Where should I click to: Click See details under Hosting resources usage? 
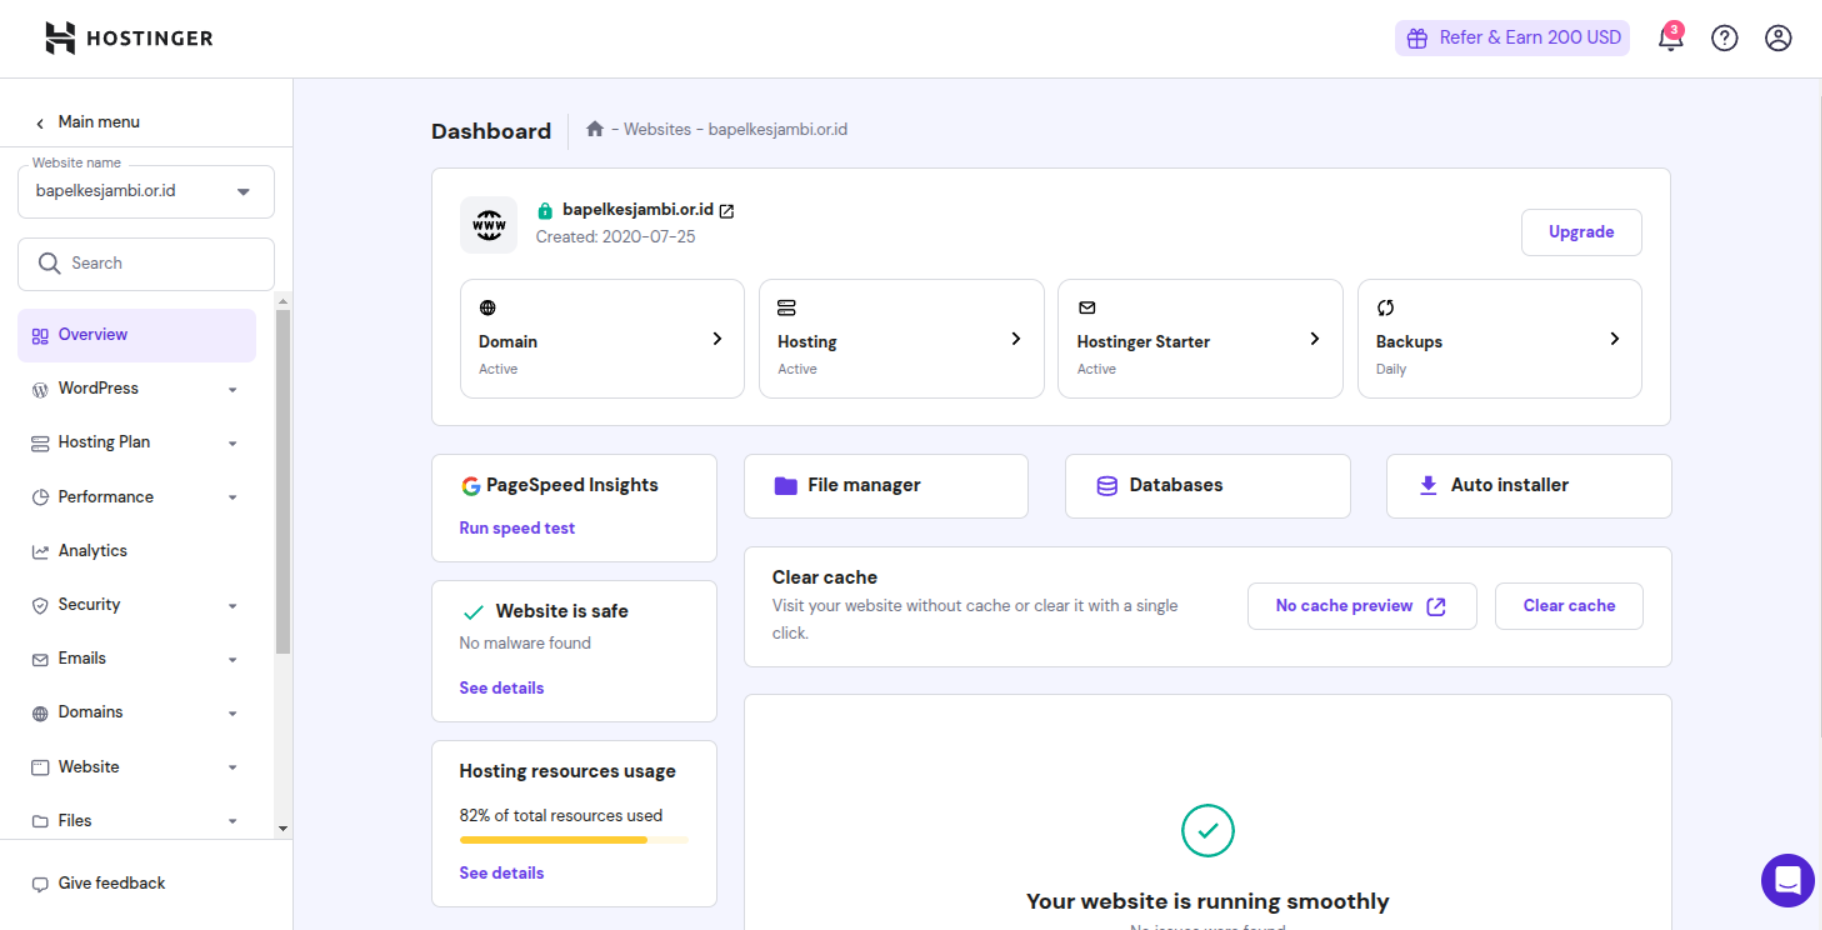[502, 873]
